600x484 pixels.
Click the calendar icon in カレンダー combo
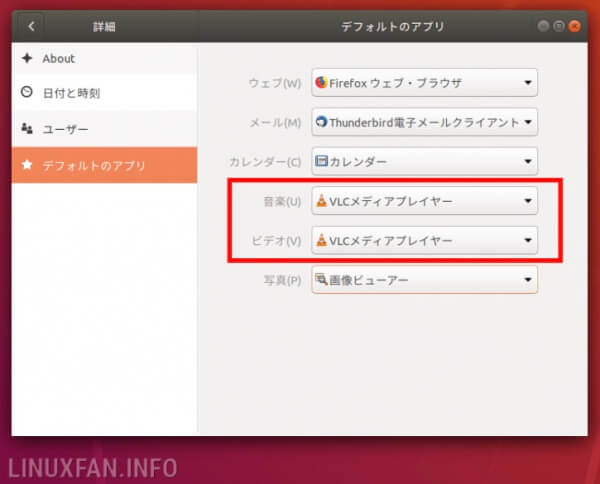(x=321, y=161)
